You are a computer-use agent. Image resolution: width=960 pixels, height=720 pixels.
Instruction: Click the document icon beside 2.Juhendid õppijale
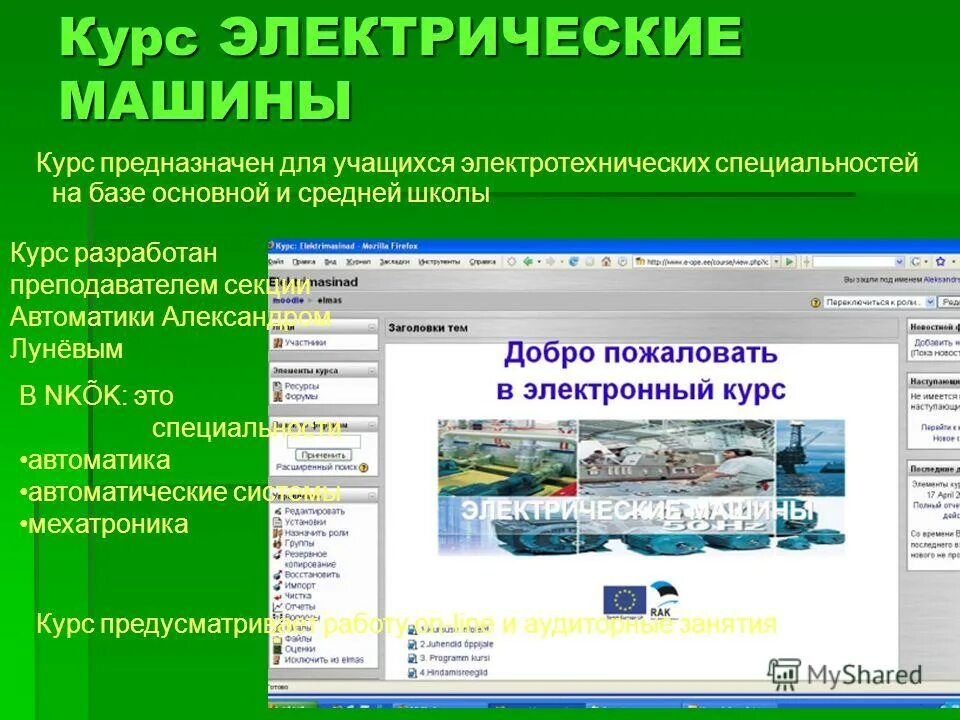(x=413, y=645)
